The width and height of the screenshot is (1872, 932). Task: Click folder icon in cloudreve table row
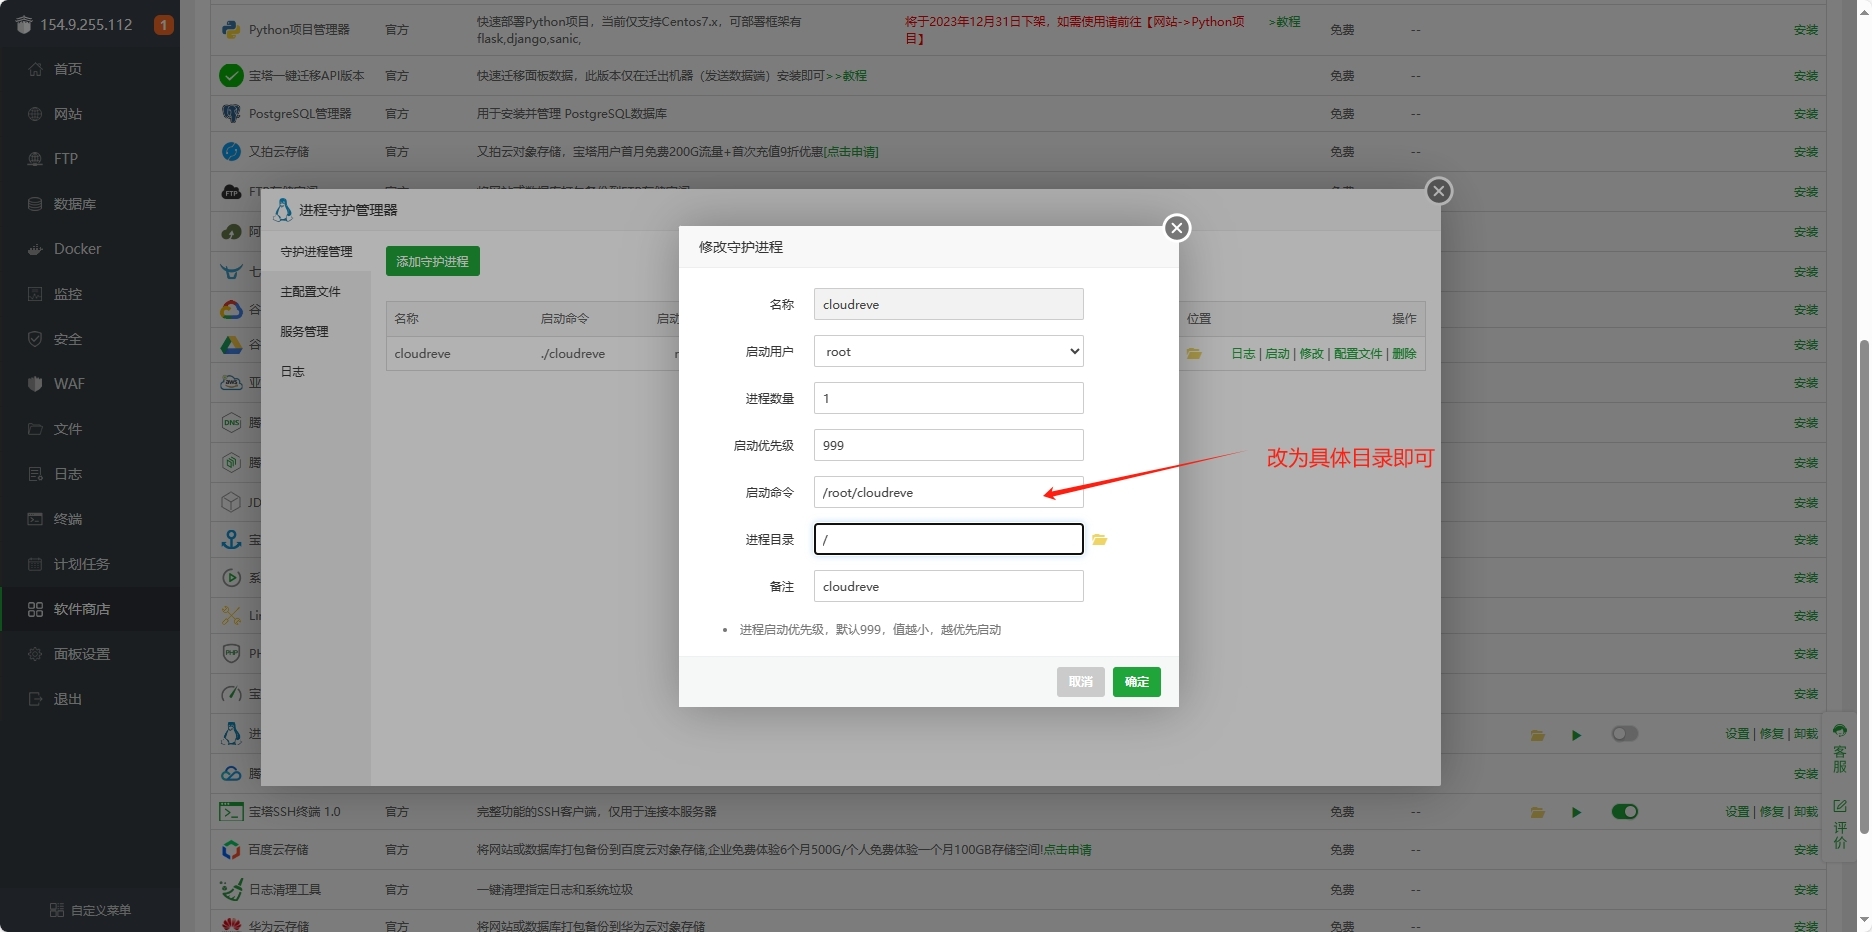[1193, 354]
